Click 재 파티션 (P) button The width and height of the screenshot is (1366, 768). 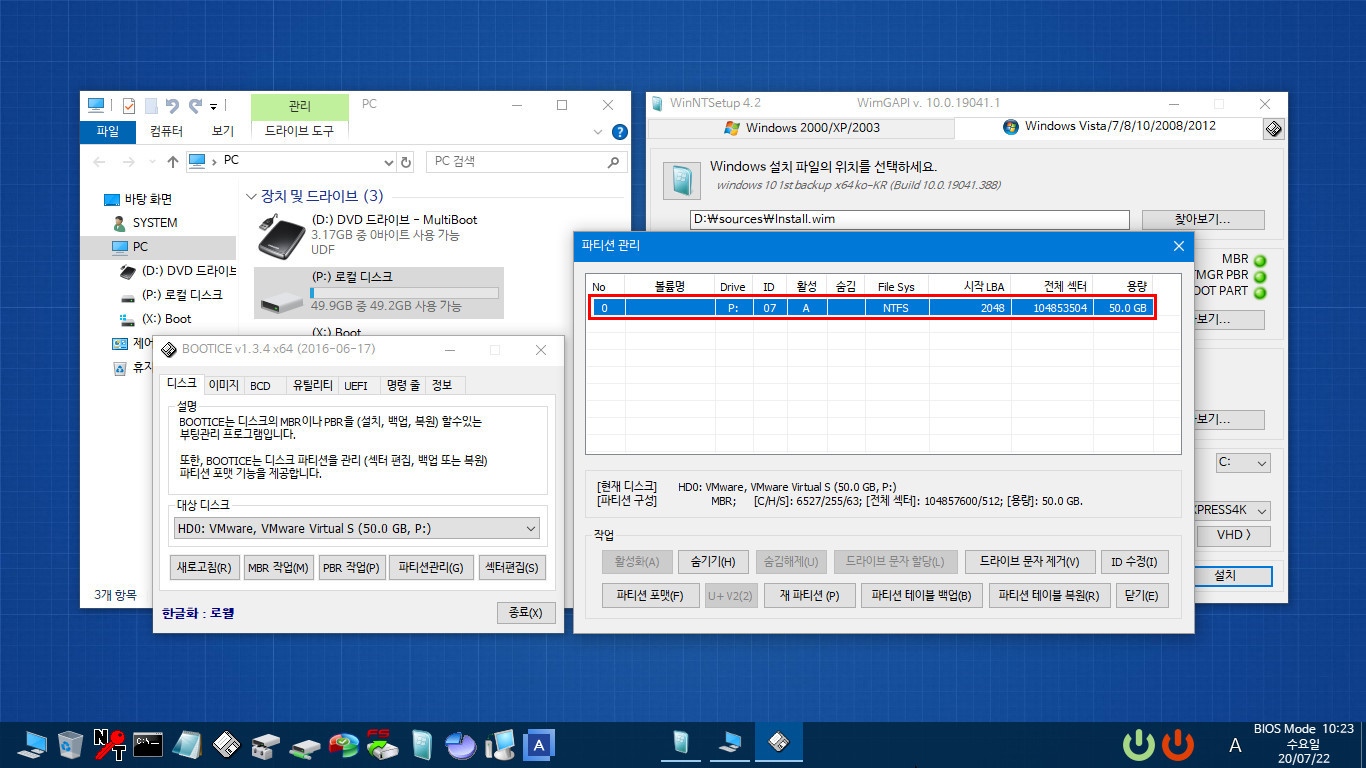coord(809,595)
